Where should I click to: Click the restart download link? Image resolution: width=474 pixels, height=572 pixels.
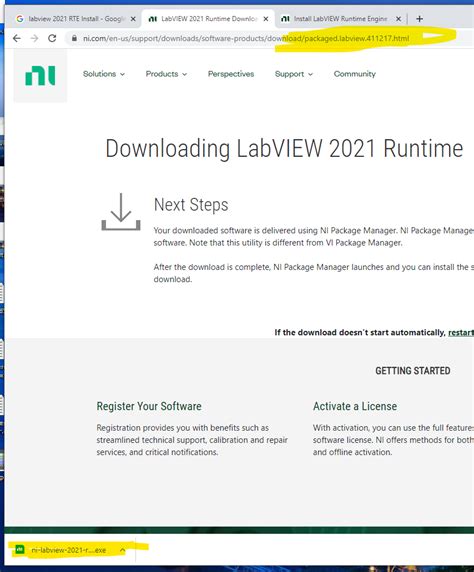click(x=461, y=332)
